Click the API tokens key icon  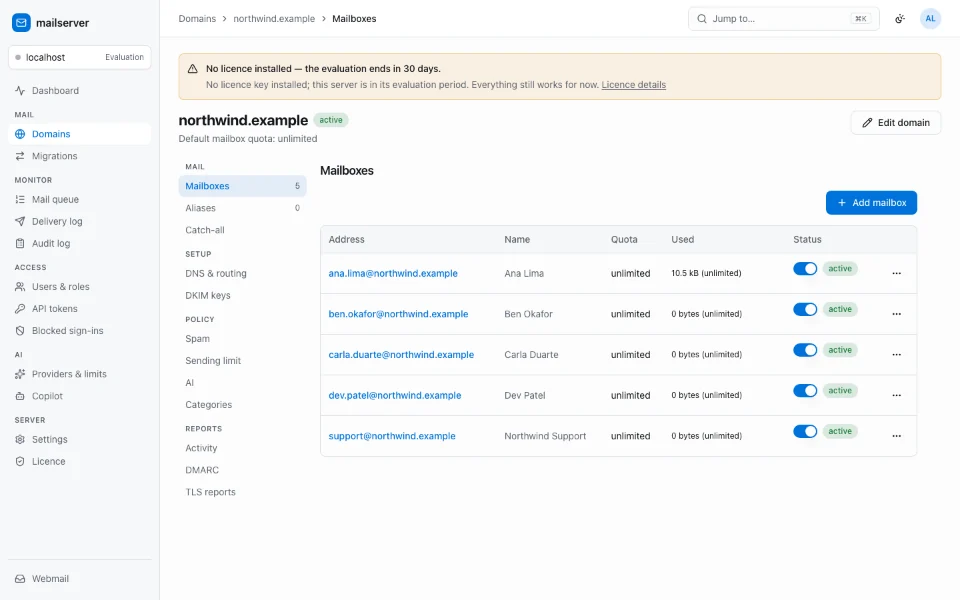click(20, 309)
